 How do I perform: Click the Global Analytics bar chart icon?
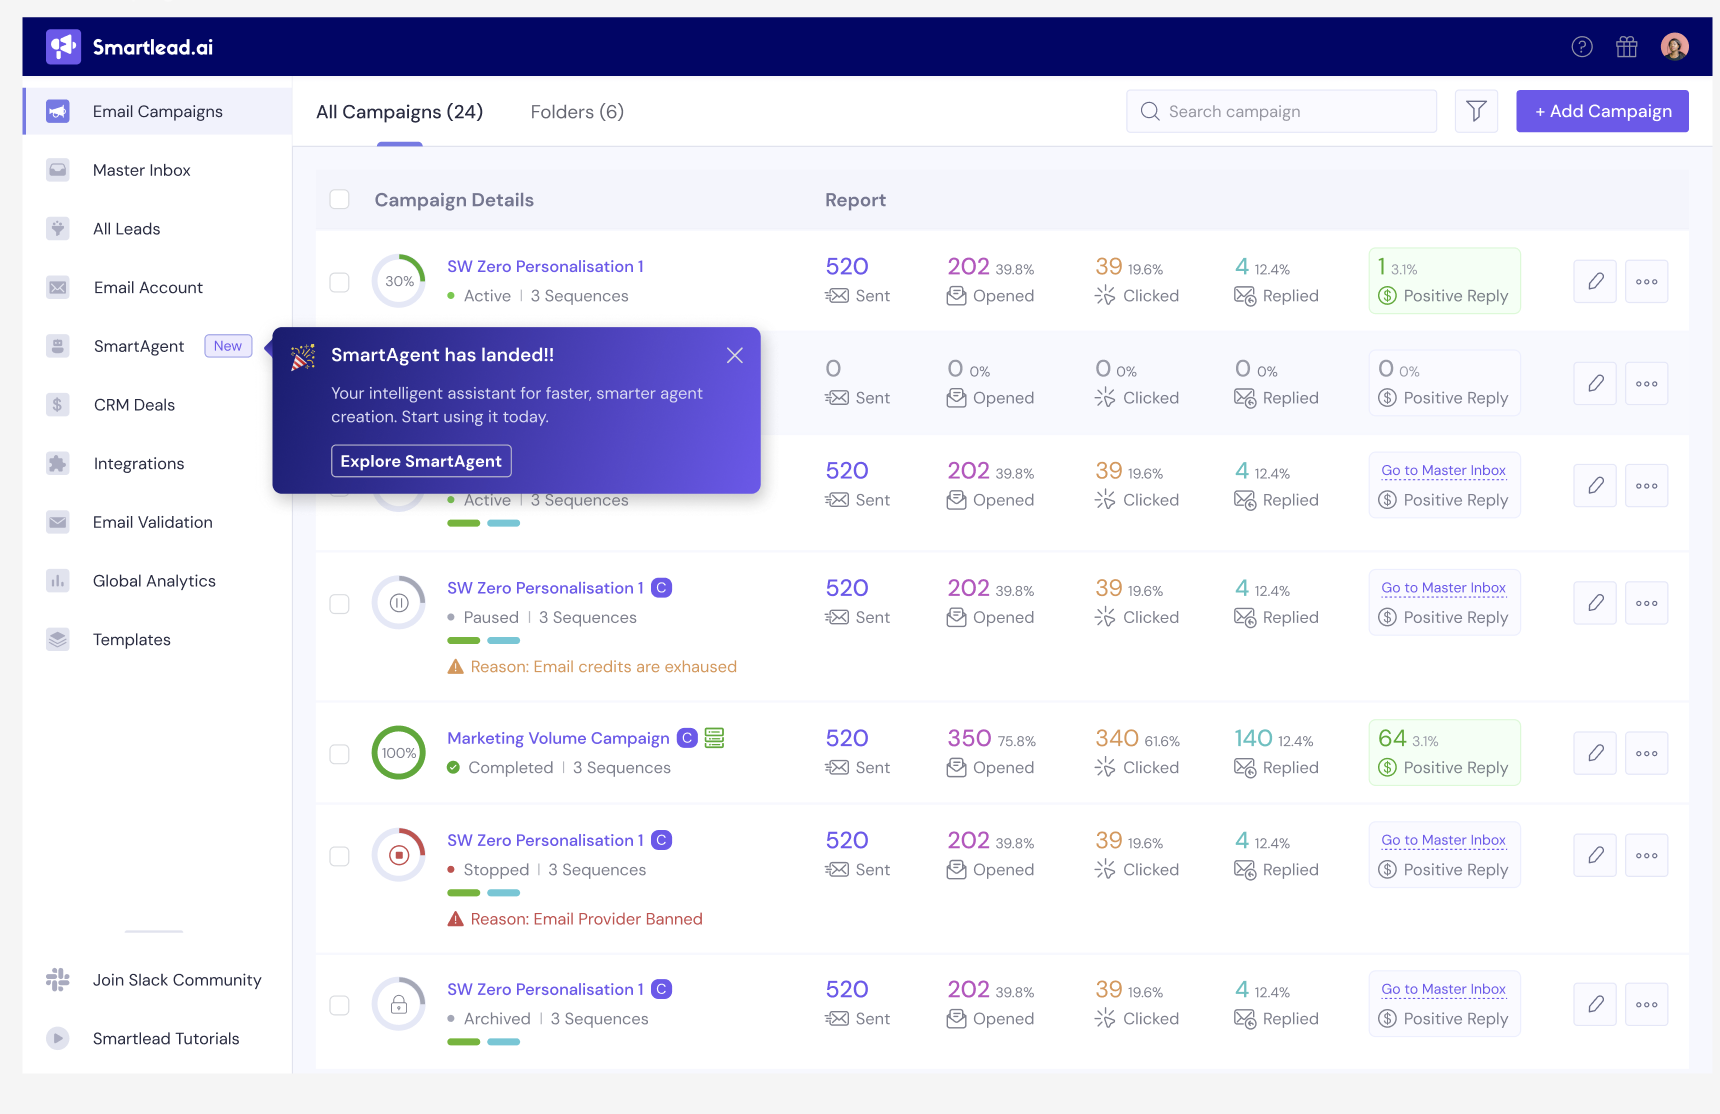coord(58,581)
